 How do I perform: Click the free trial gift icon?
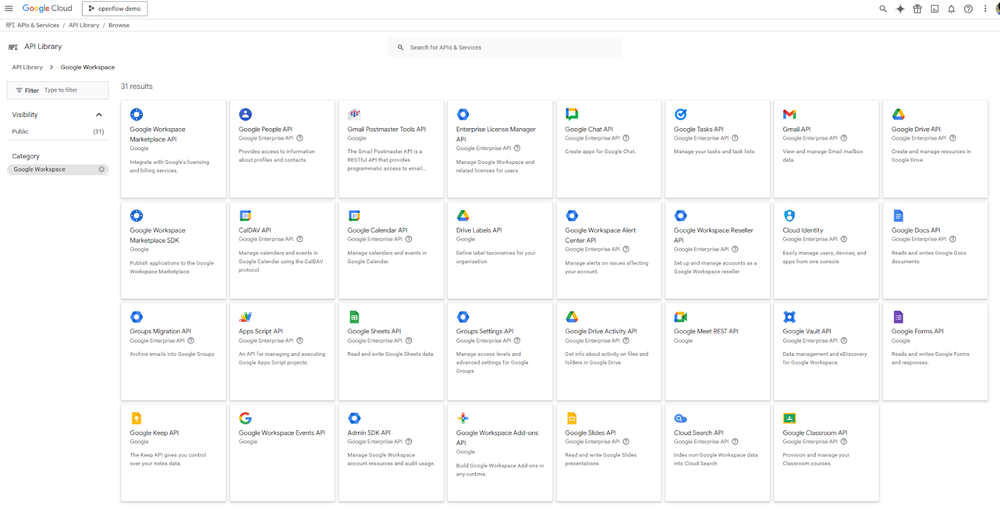917,8
